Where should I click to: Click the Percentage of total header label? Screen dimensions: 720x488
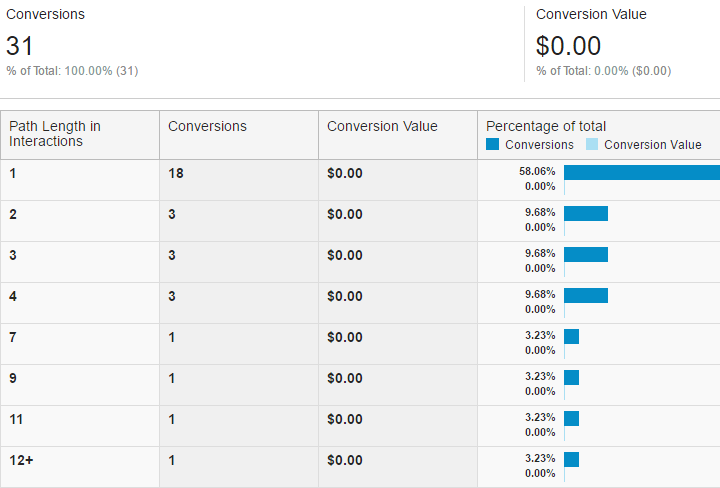(x=546, y=126)
